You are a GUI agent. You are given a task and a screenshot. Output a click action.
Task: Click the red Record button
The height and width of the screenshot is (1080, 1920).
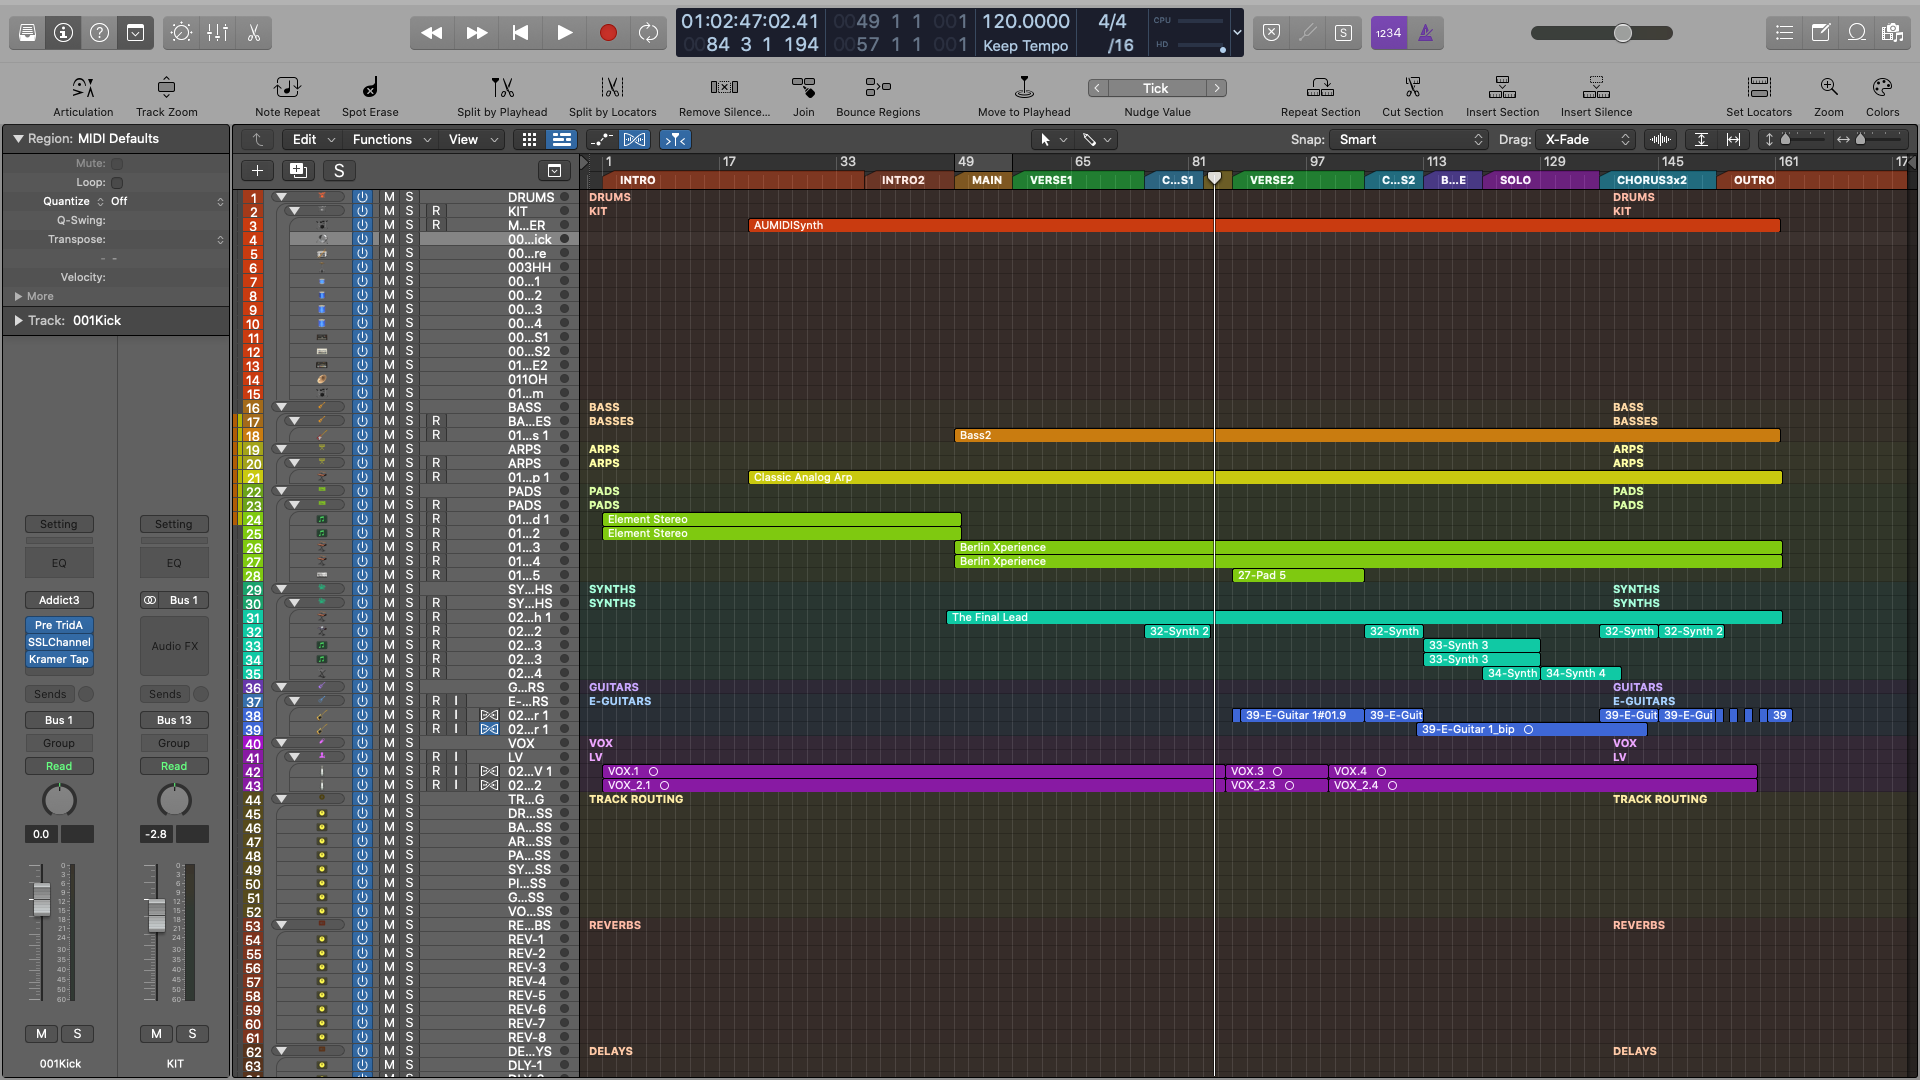point(608,33)
